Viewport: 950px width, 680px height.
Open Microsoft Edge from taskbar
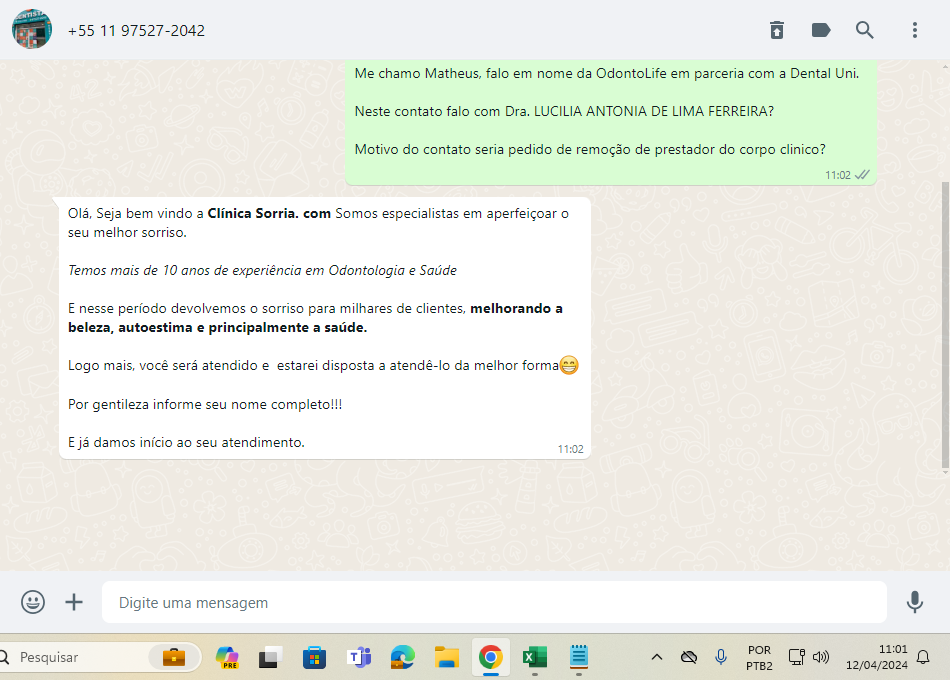pos(403,657)
